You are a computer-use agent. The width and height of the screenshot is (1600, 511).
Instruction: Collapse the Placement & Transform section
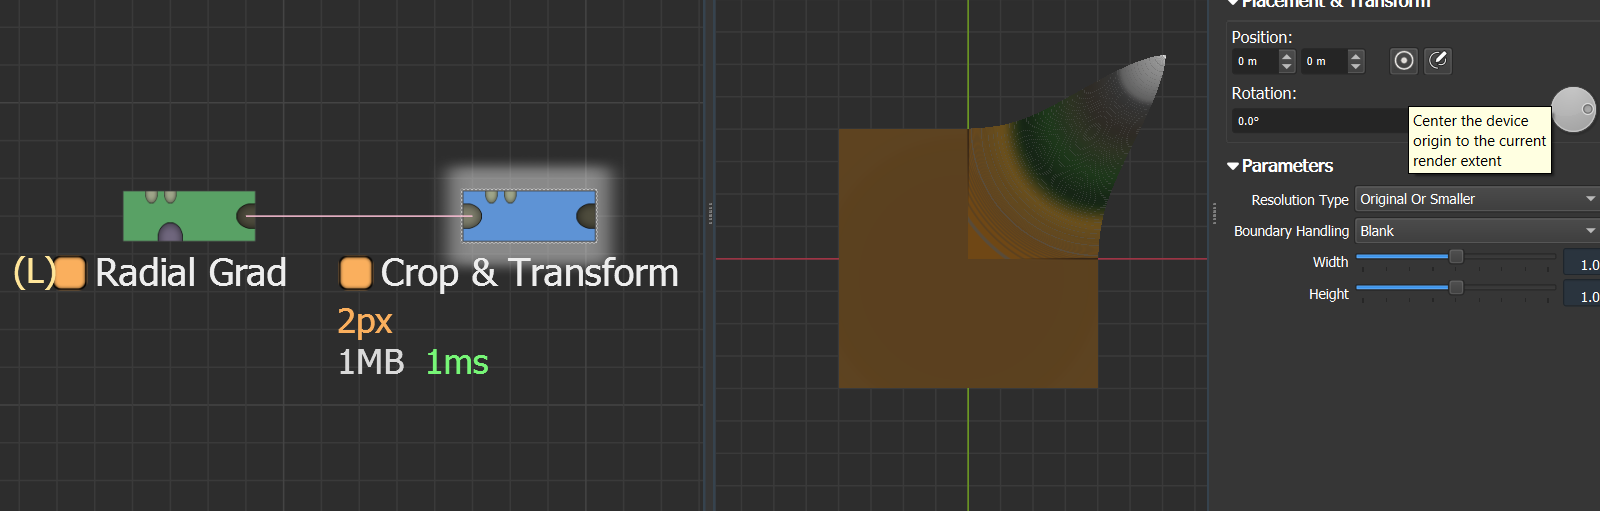[1233, 3]
